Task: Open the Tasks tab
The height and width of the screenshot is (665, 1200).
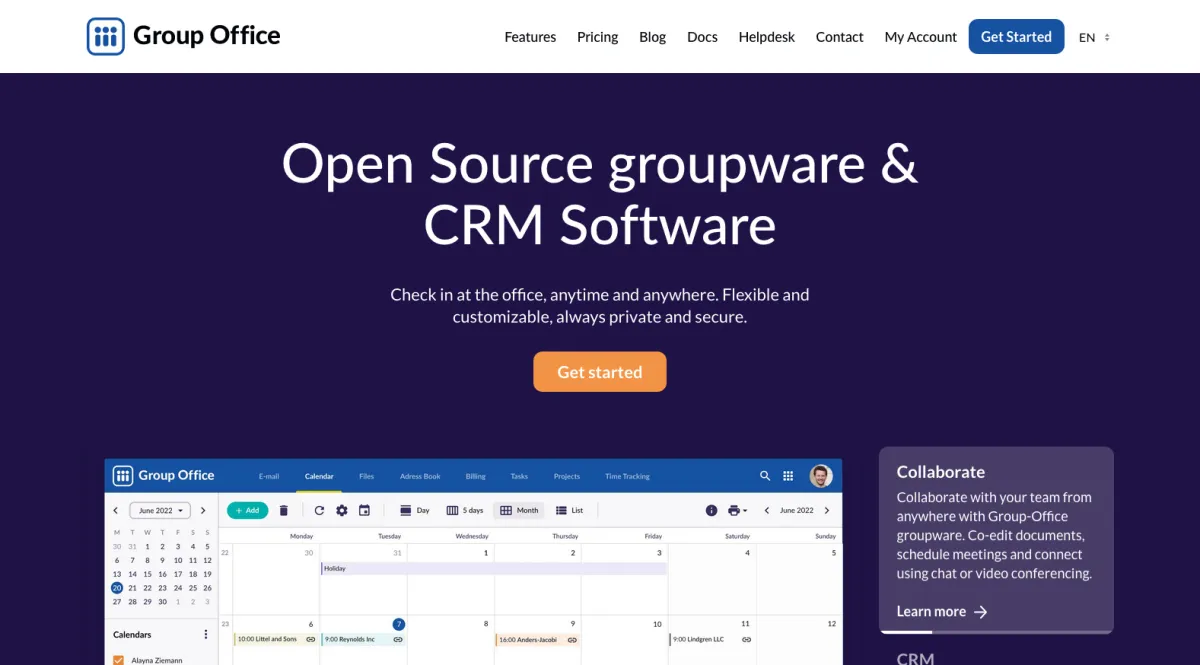Action: pos(519,476)
